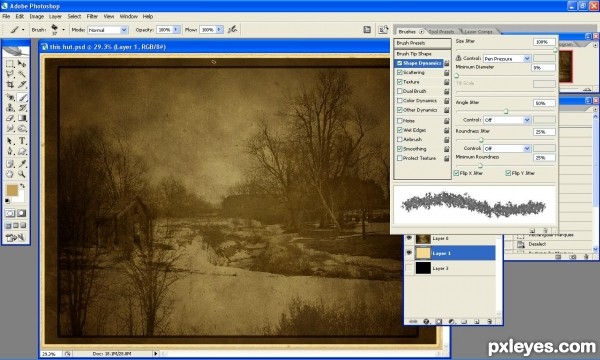Open the Flow slider arrow
Image resolution: width=600 pixels, height=360 pixels.
click(x=219, y=29)
